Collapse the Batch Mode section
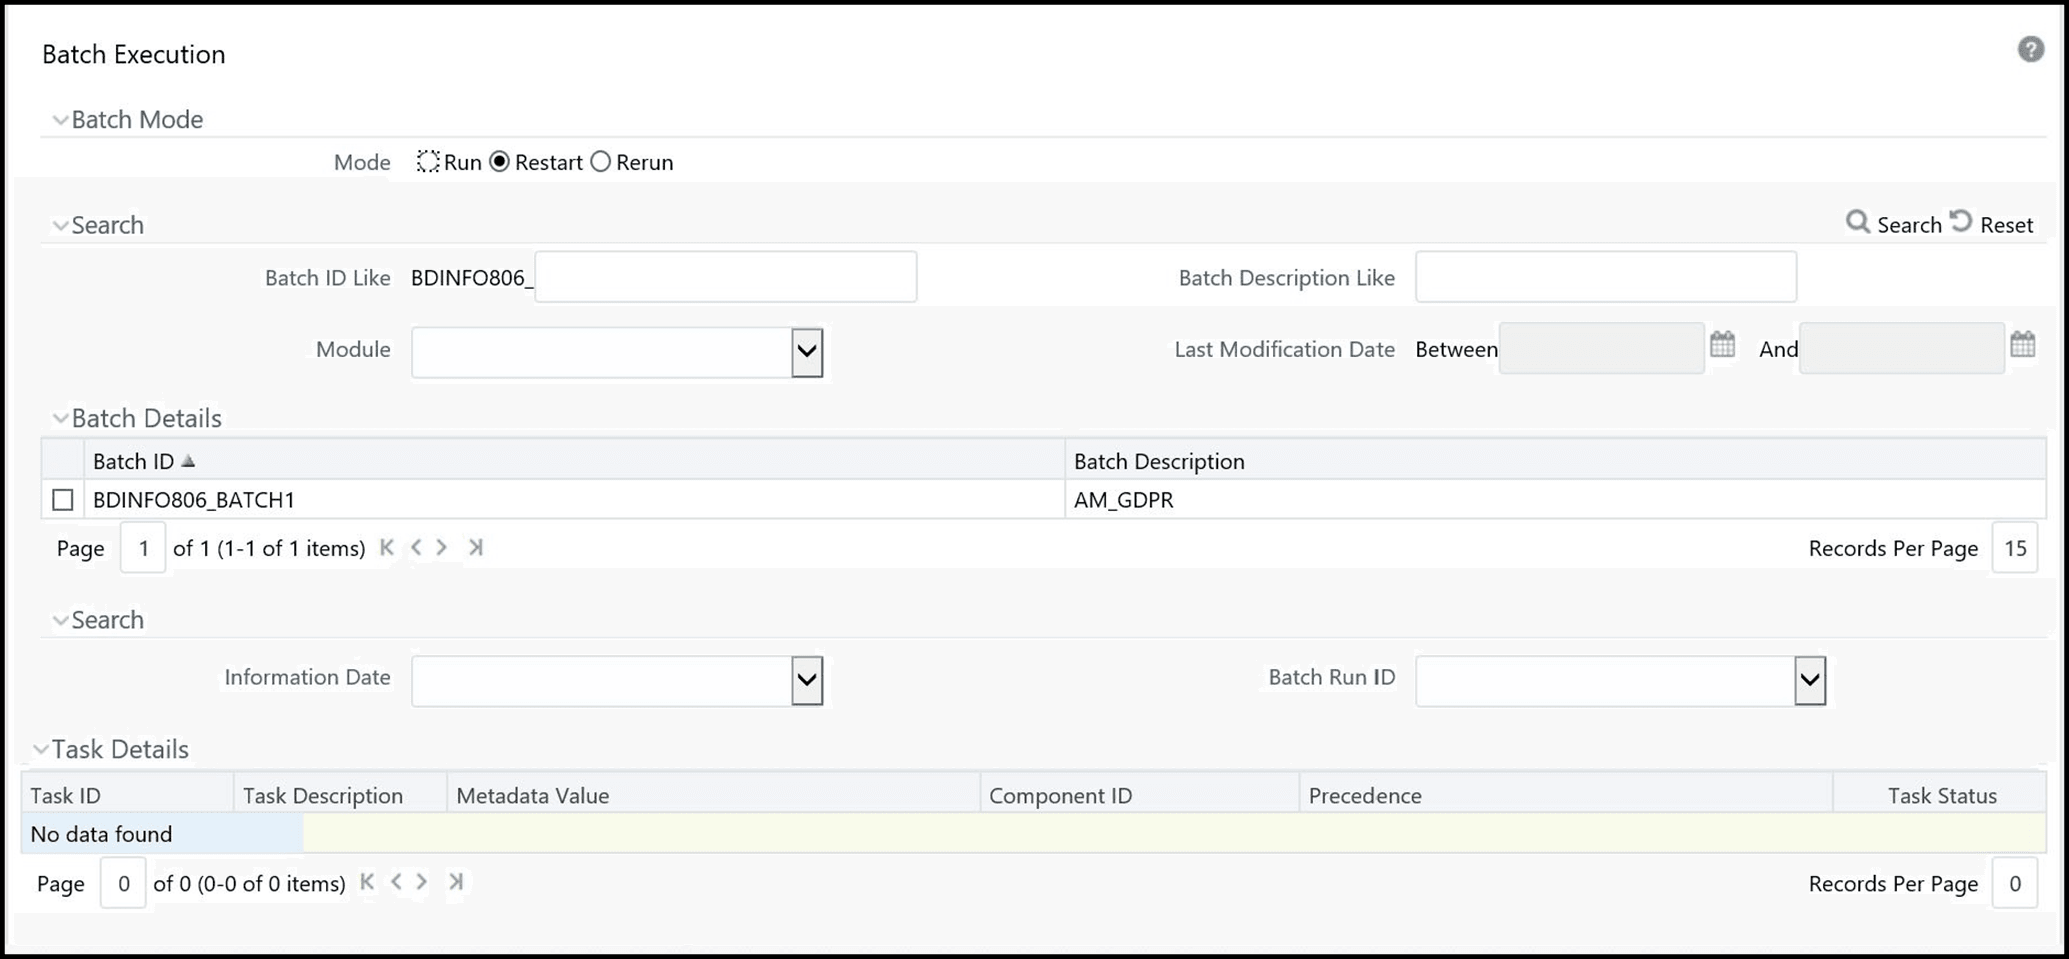 point(60,120)
